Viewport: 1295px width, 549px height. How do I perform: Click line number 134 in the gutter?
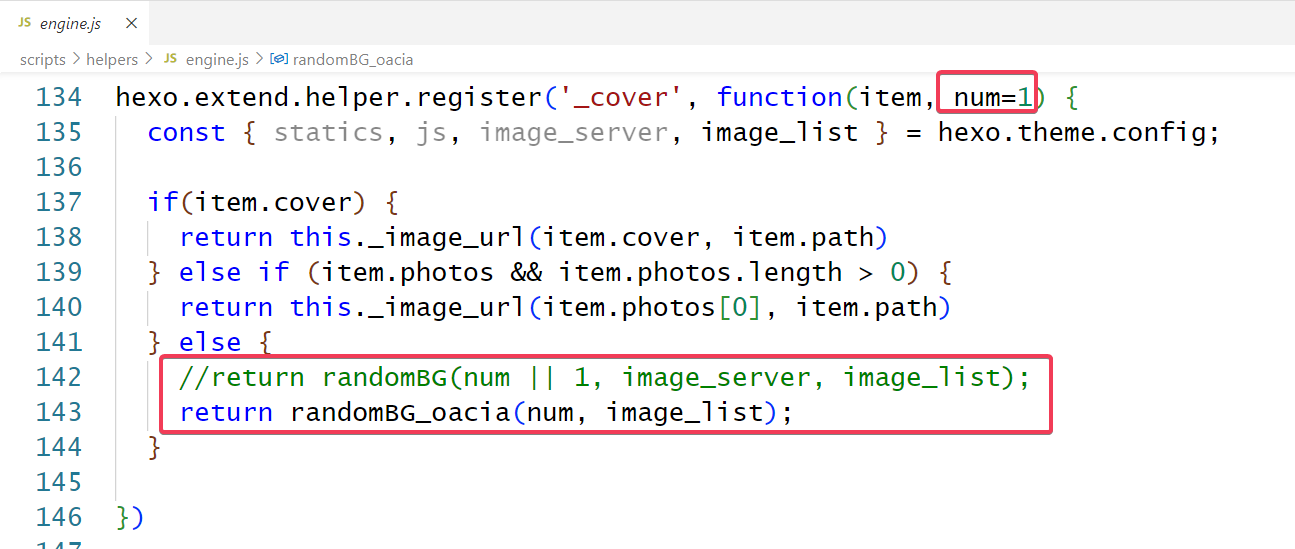click(58, 98)
